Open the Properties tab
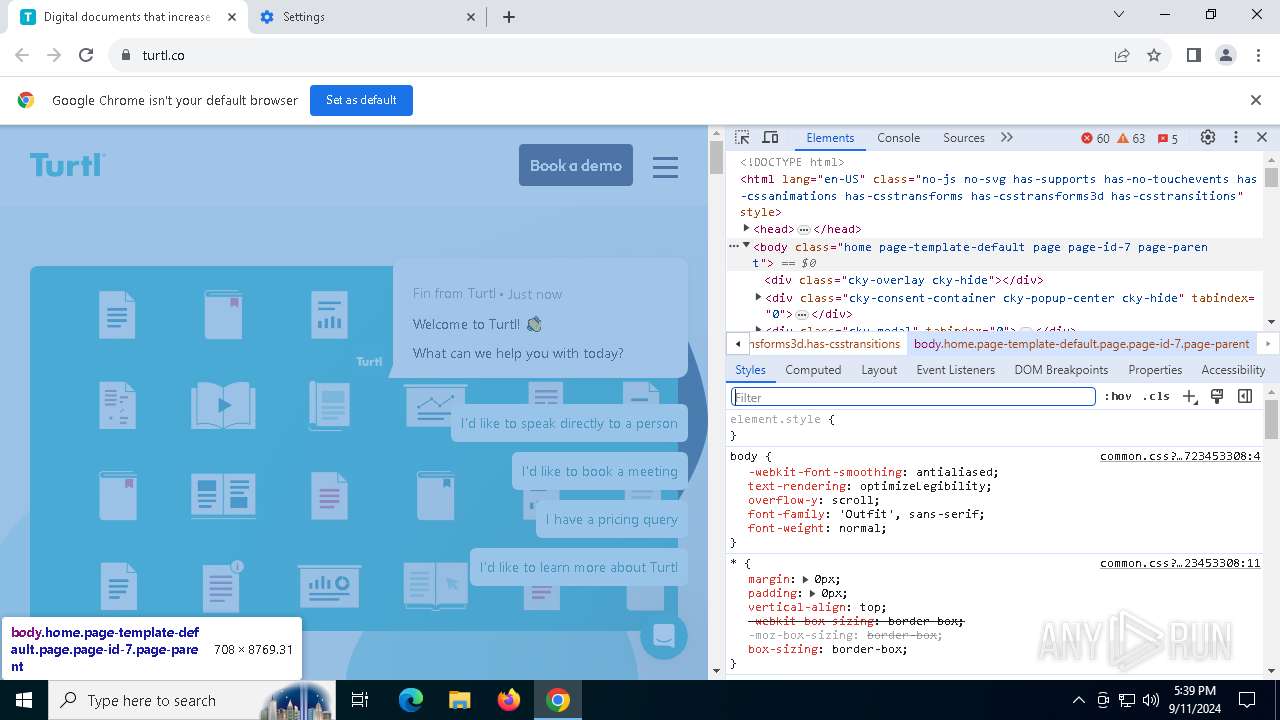Screen dimensions: 1280x720 pos(1155,370)
